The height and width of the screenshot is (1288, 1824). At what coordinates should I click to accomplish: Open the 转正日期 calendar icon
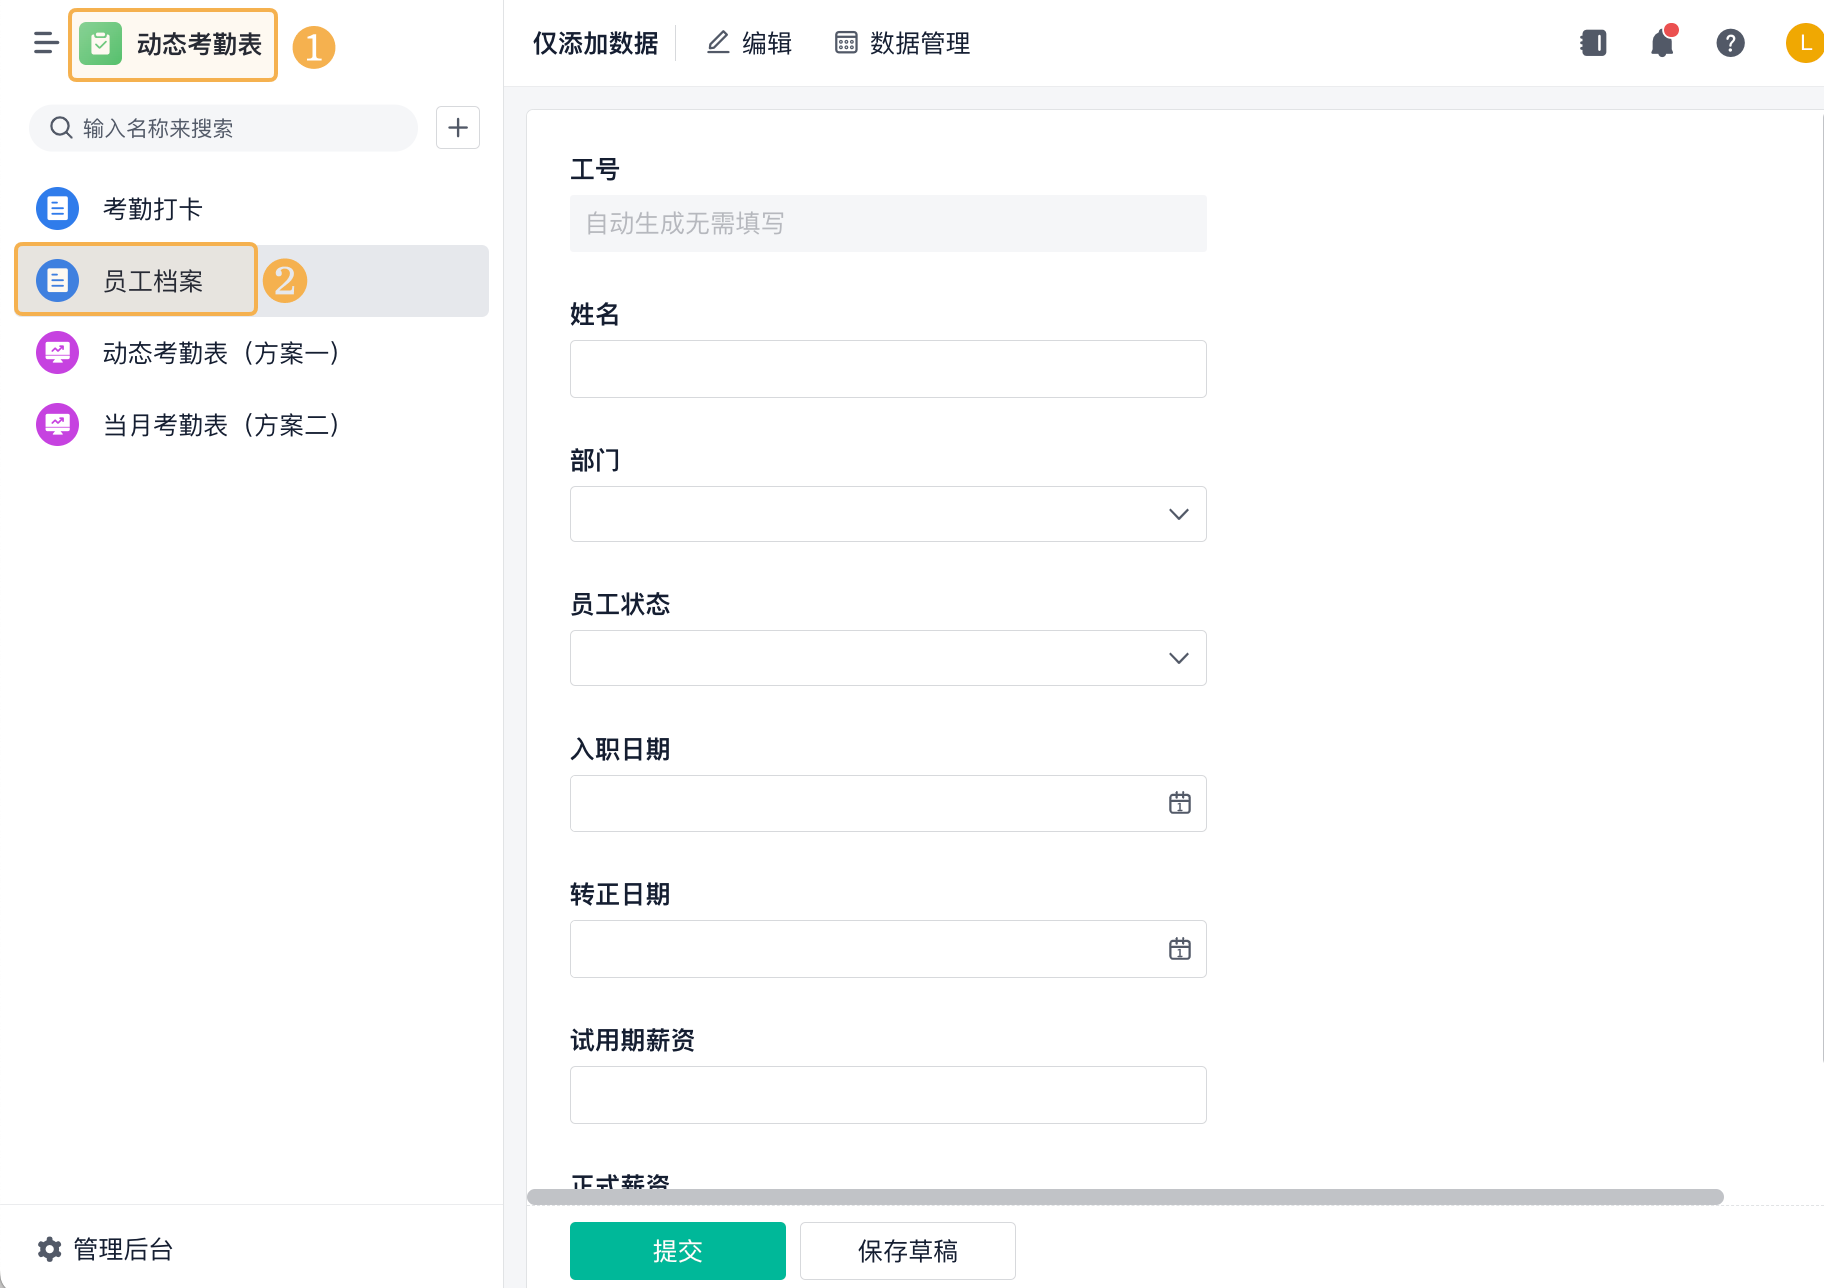[1180, 949]
